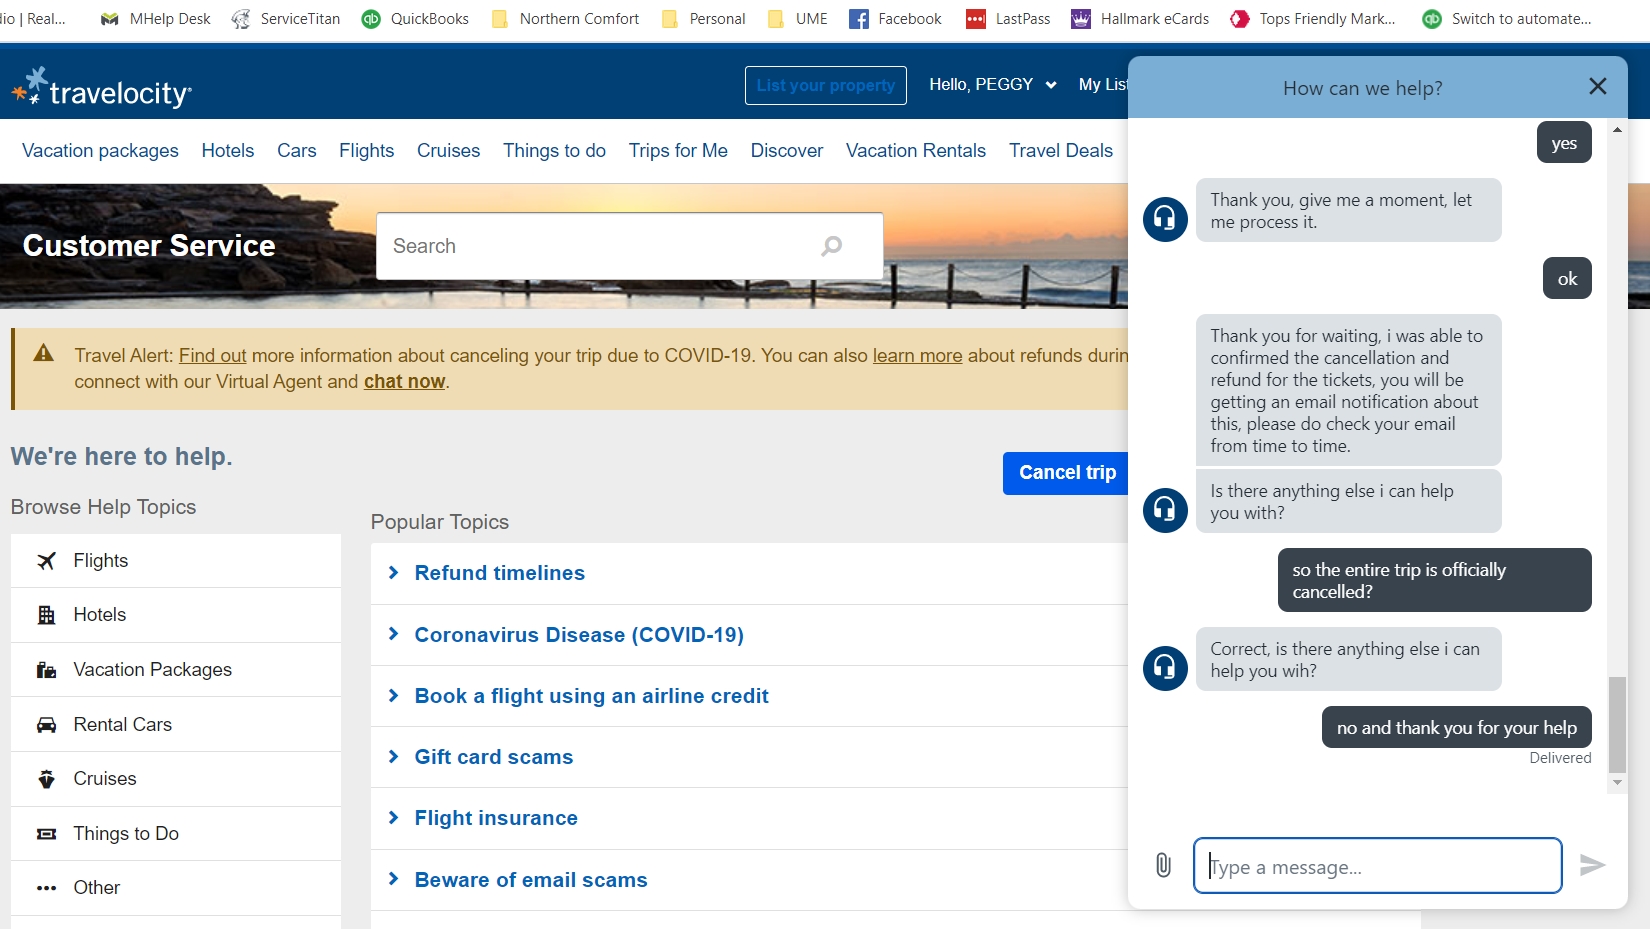Open Travel Deals in the navigation
The height and width of the screenshot is (929, 1650).
point(1061,151)
